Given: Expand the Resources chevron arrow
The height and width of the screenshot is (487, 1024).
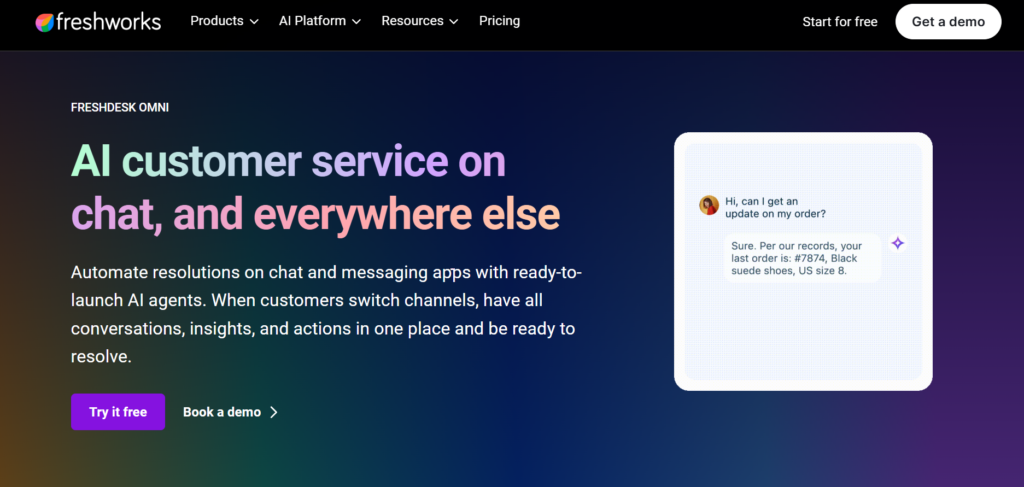Looking at the screenshot, I should (x=454, y=22).
